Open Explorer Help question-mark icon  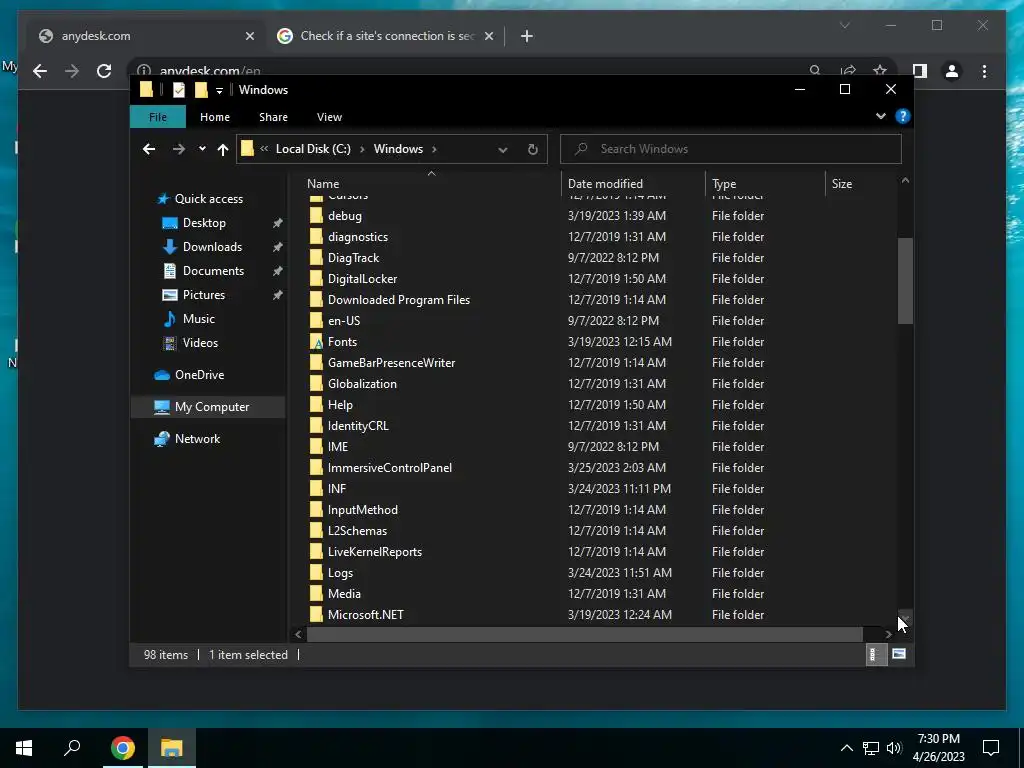(903, 116)
